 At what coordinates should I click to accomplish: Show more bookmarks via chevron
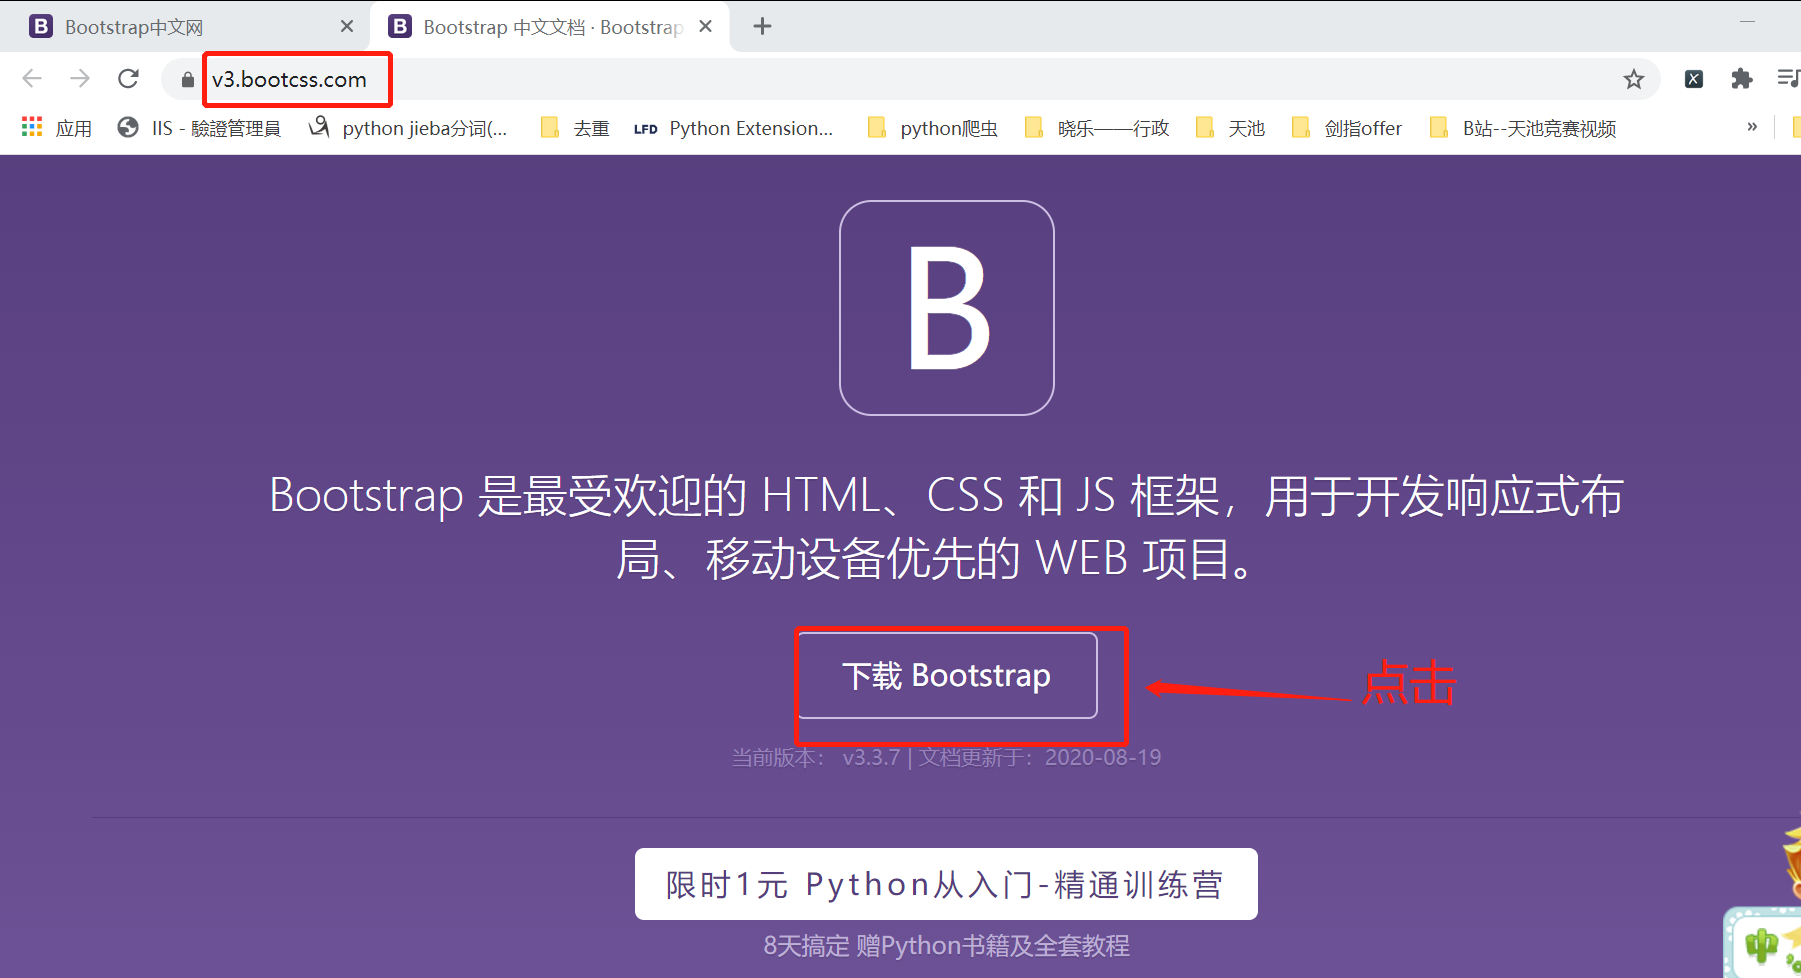click(x=1752, y=127)
